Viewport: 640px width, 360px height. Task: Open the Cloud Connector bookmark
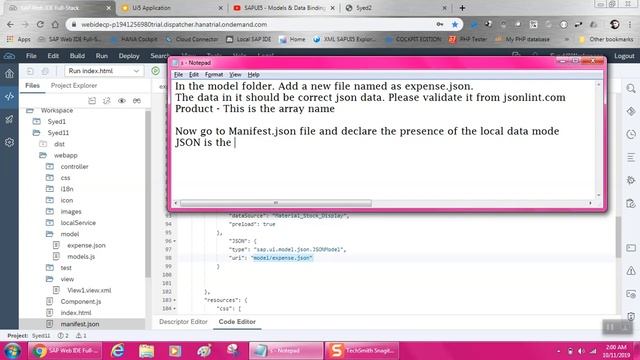point(191,39)
